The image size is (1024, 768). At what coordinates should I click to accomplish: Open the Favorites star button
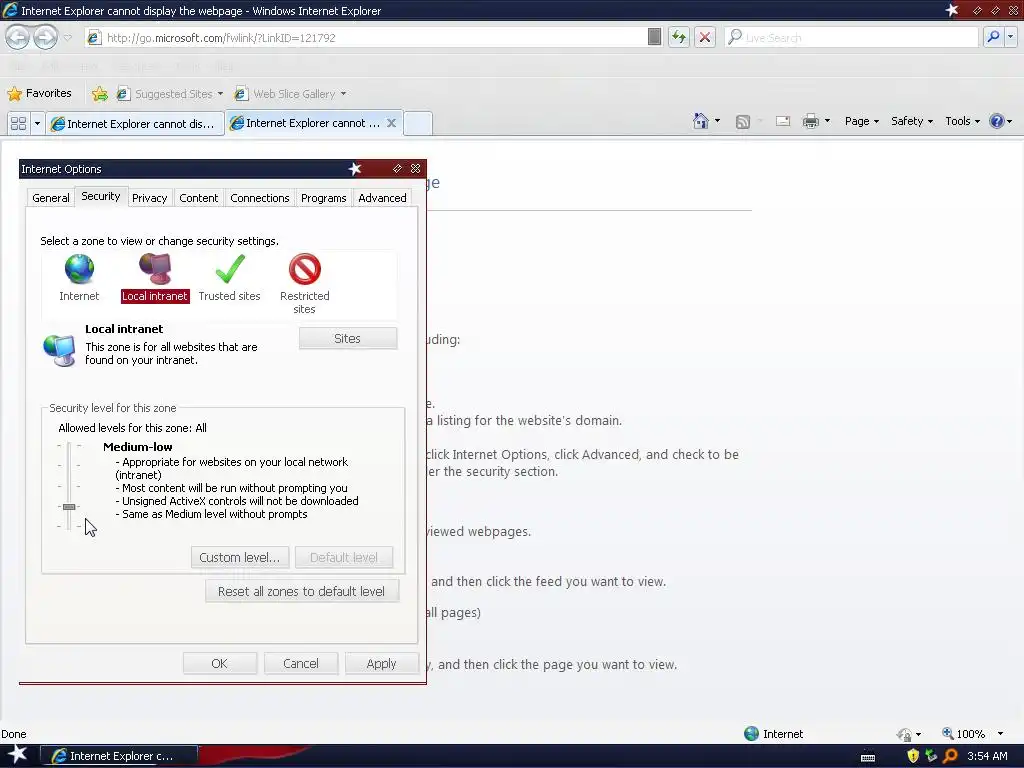(x=39, y=93)
